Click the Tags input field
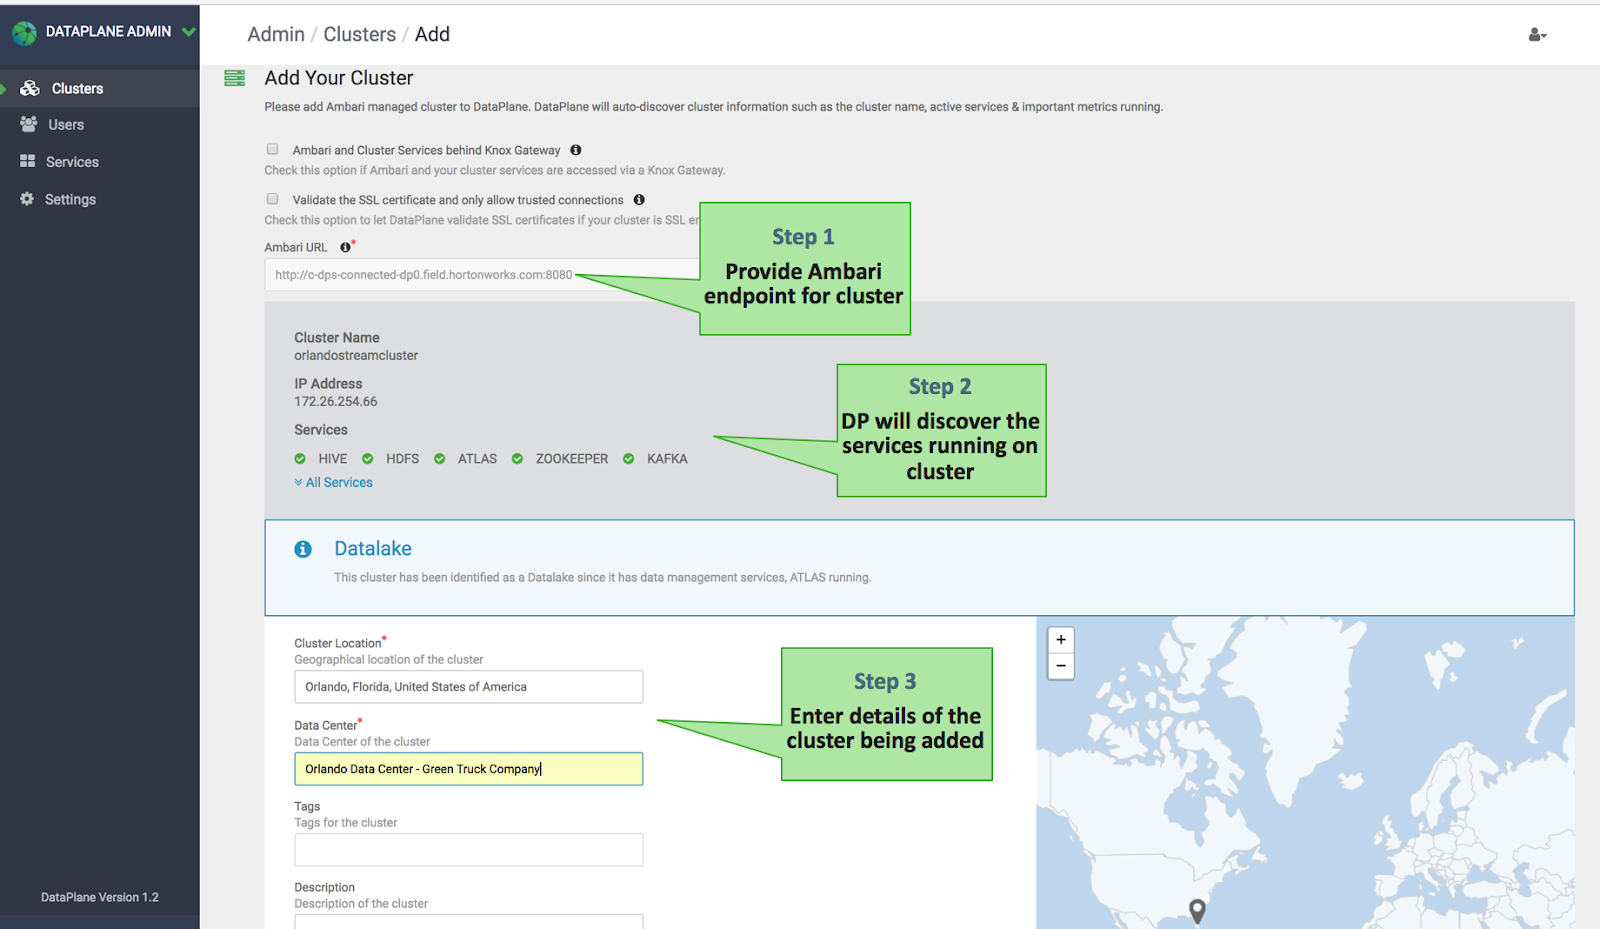 click(x=468, y=850)
